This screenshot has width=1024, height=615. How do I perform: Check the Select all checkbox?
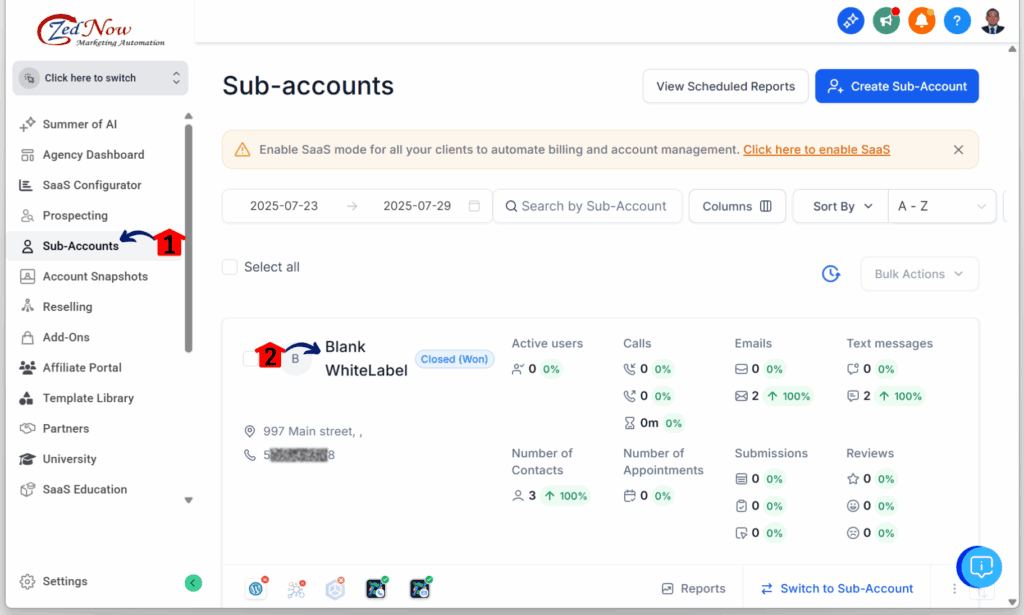click(230, 267)
